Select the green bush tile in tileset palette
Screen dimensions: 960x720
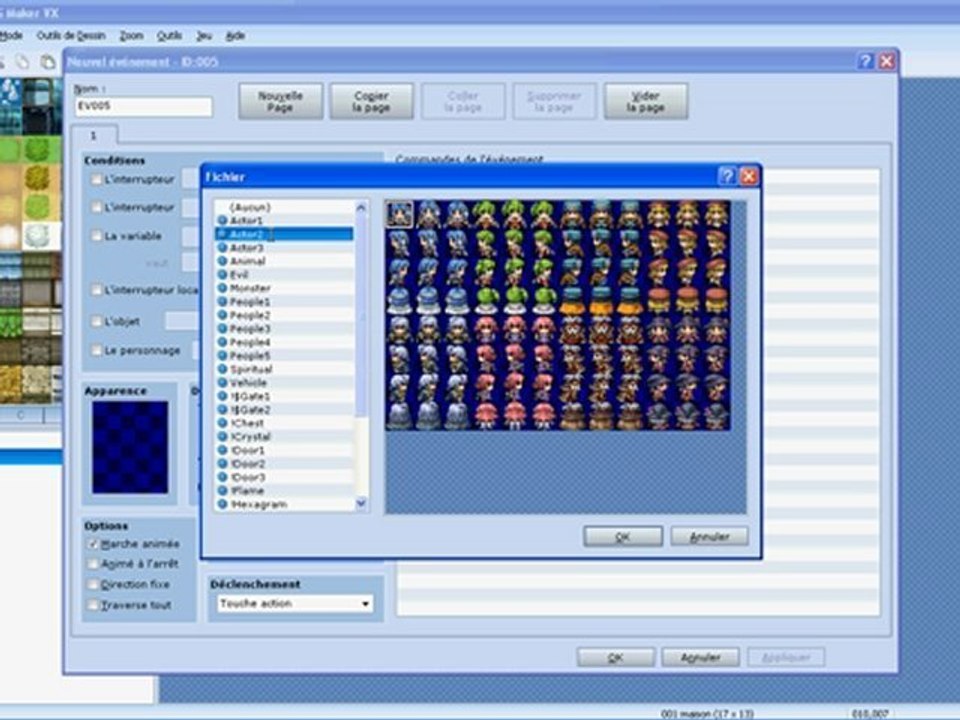[37, 150]
